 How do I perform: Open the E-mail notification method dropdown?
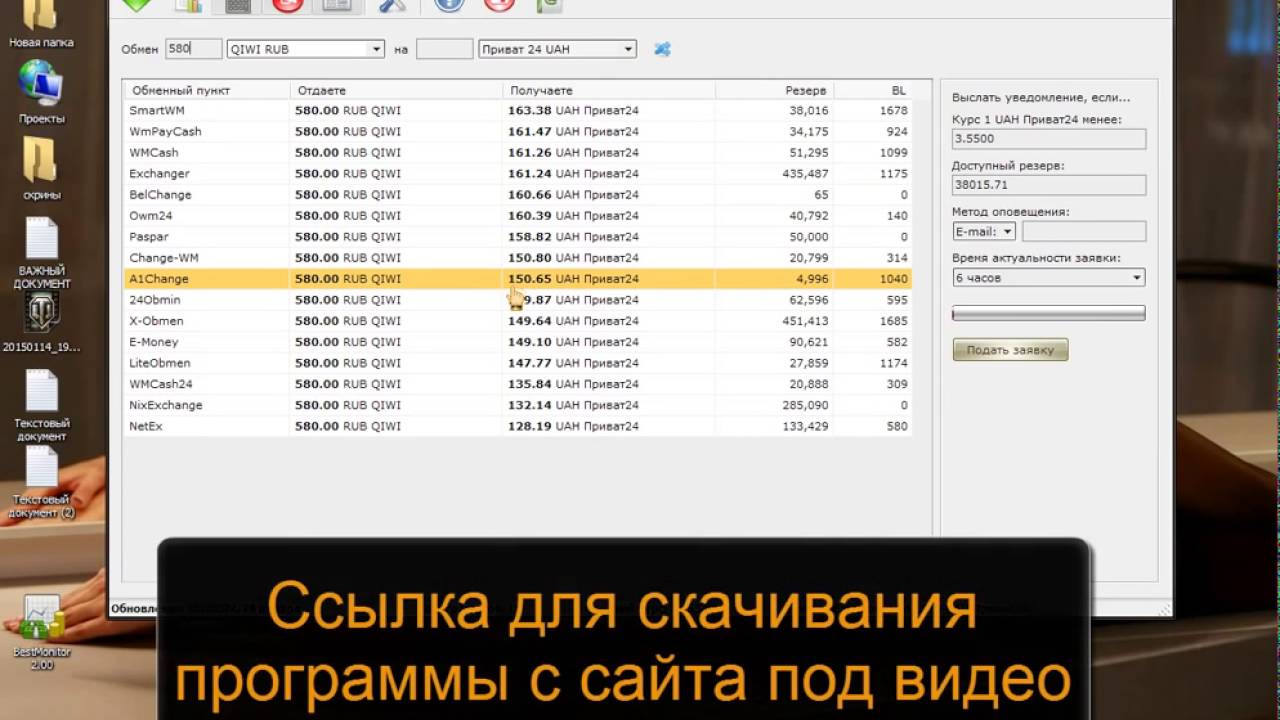[984, 231]
